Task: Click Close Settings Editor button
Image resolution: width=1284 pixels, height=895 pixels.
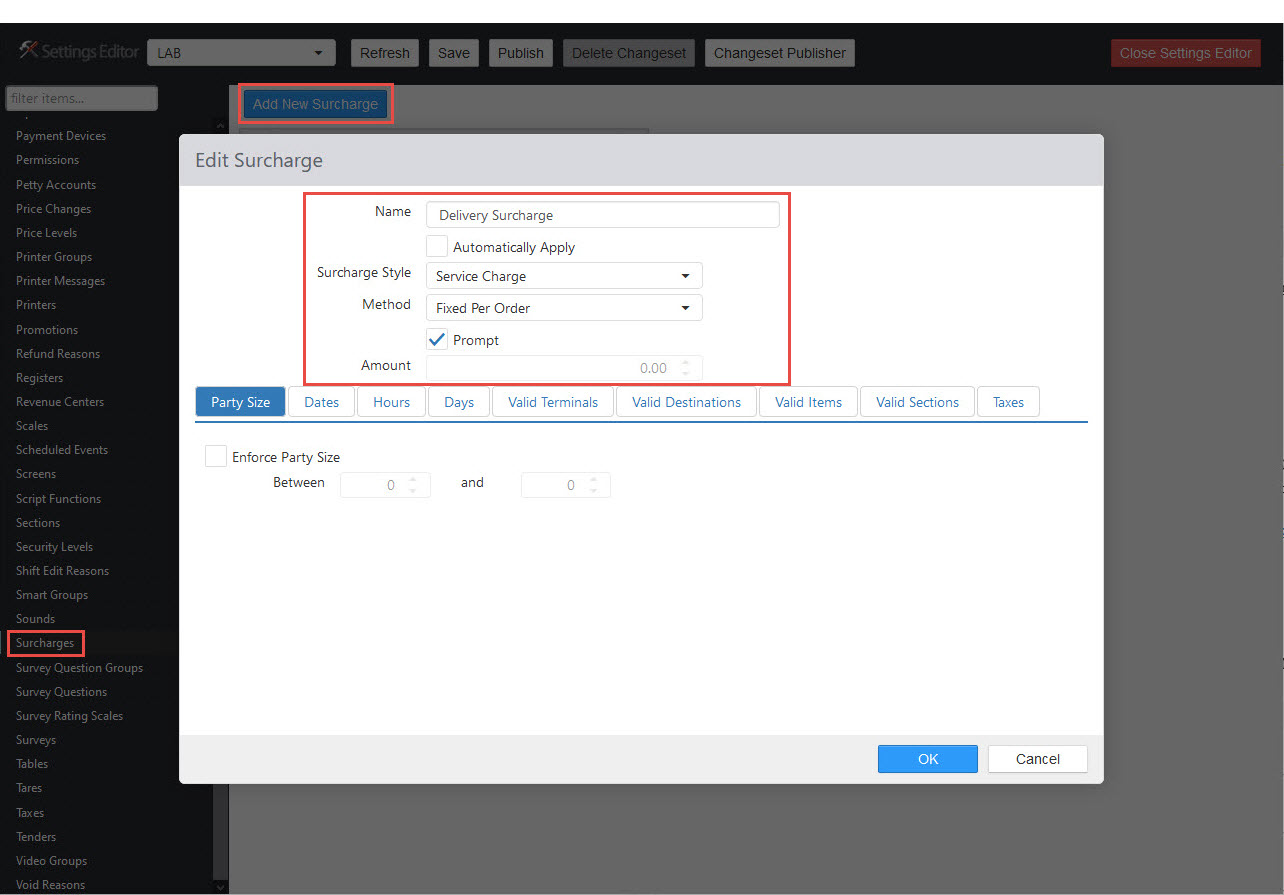Action: point(1185,53)
